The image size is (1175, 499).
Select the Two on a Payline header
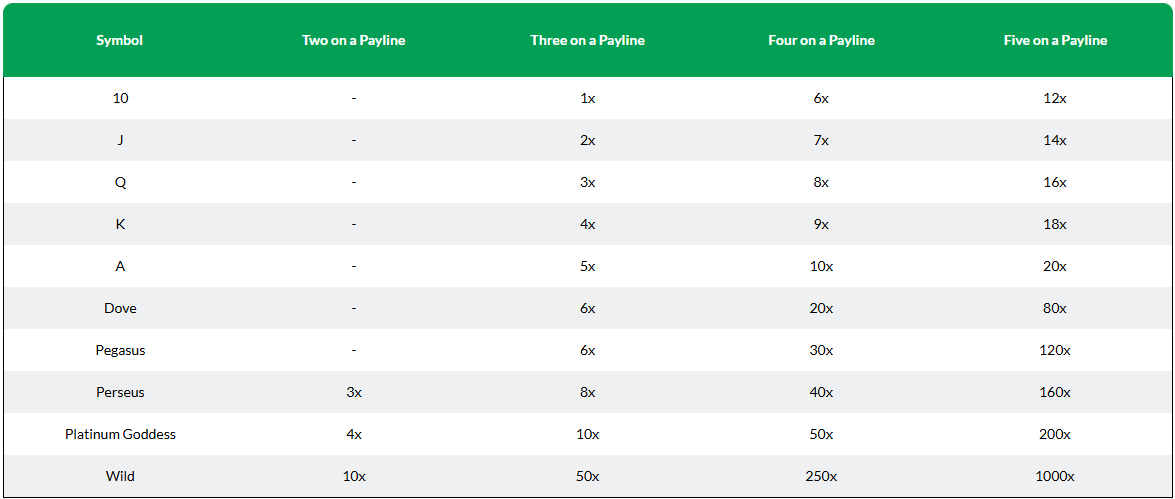click(x=354, y=40)
